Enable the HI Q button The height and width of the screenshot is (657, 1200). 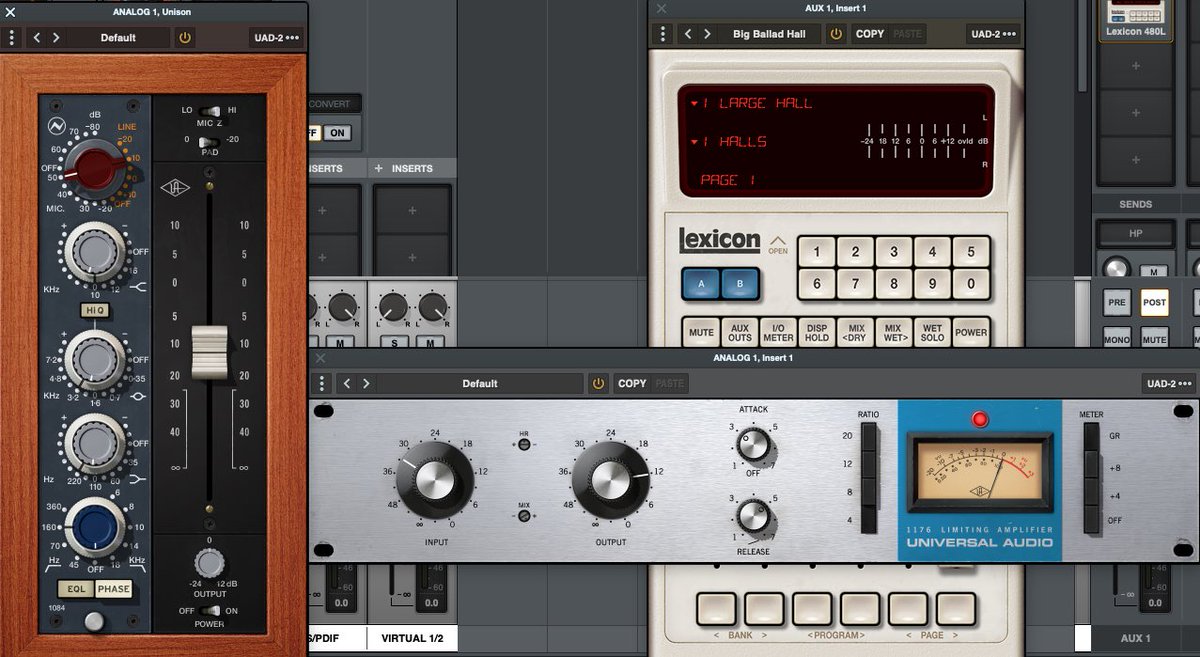pos(95,311)
